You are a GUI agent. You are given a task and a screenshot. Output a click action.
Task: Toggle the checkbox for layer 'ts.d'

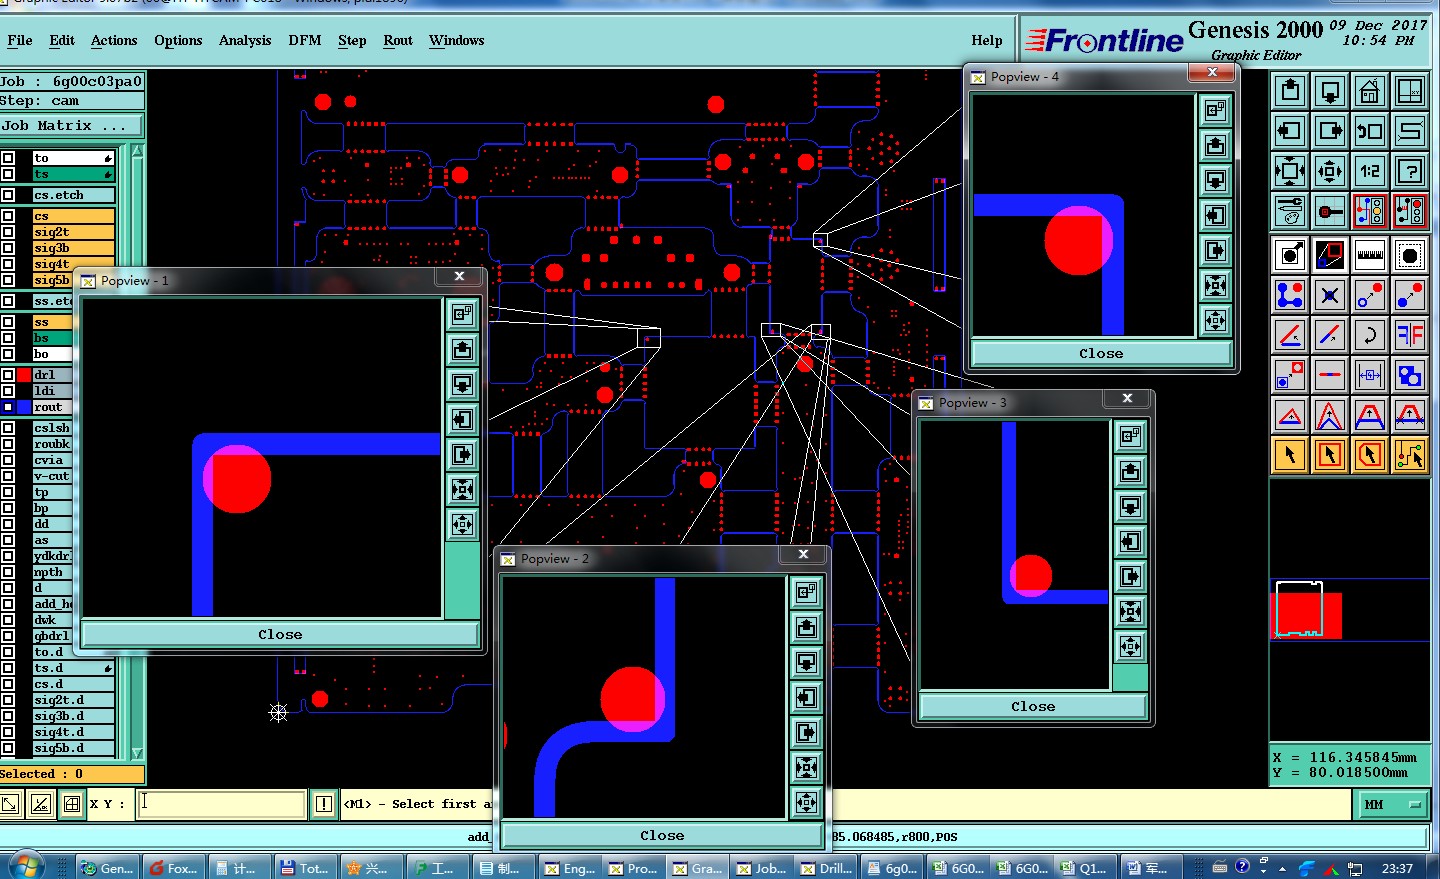pyautogui.click(x=8, y=668)
